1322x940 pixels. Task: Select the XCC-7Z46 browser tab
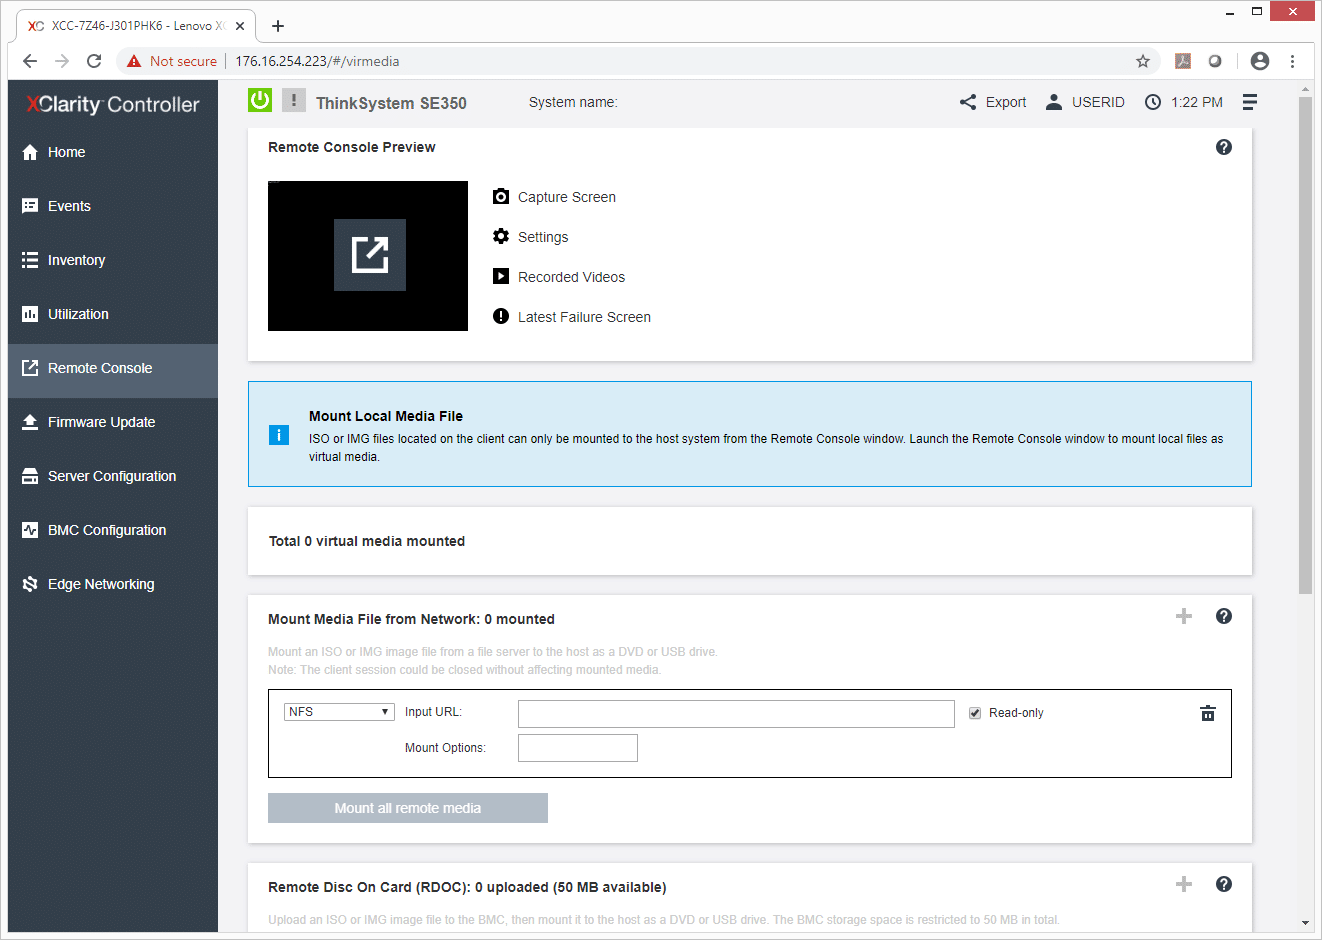pos(135,26)
